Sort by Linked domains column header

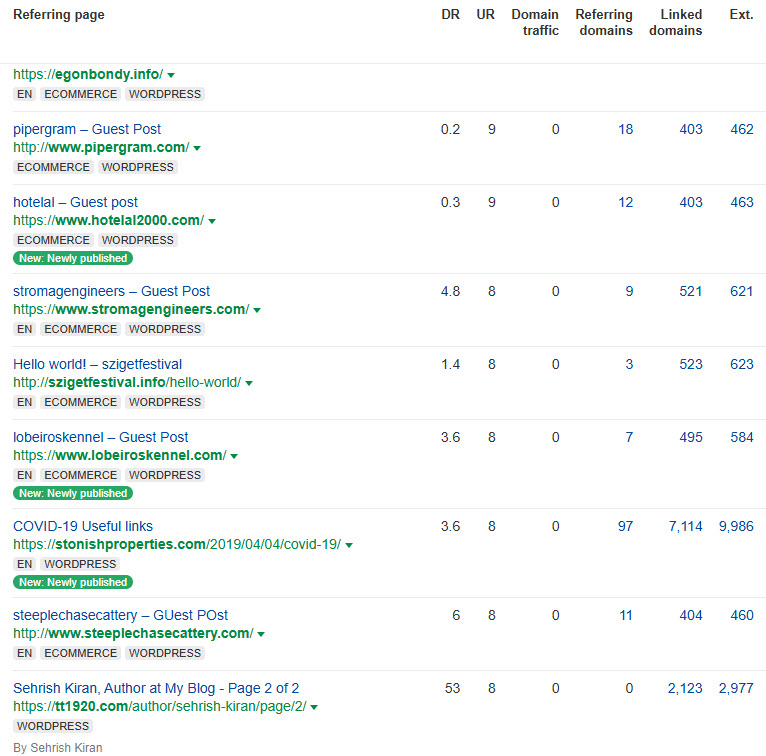pyautogui.click(x=676, y=22)
